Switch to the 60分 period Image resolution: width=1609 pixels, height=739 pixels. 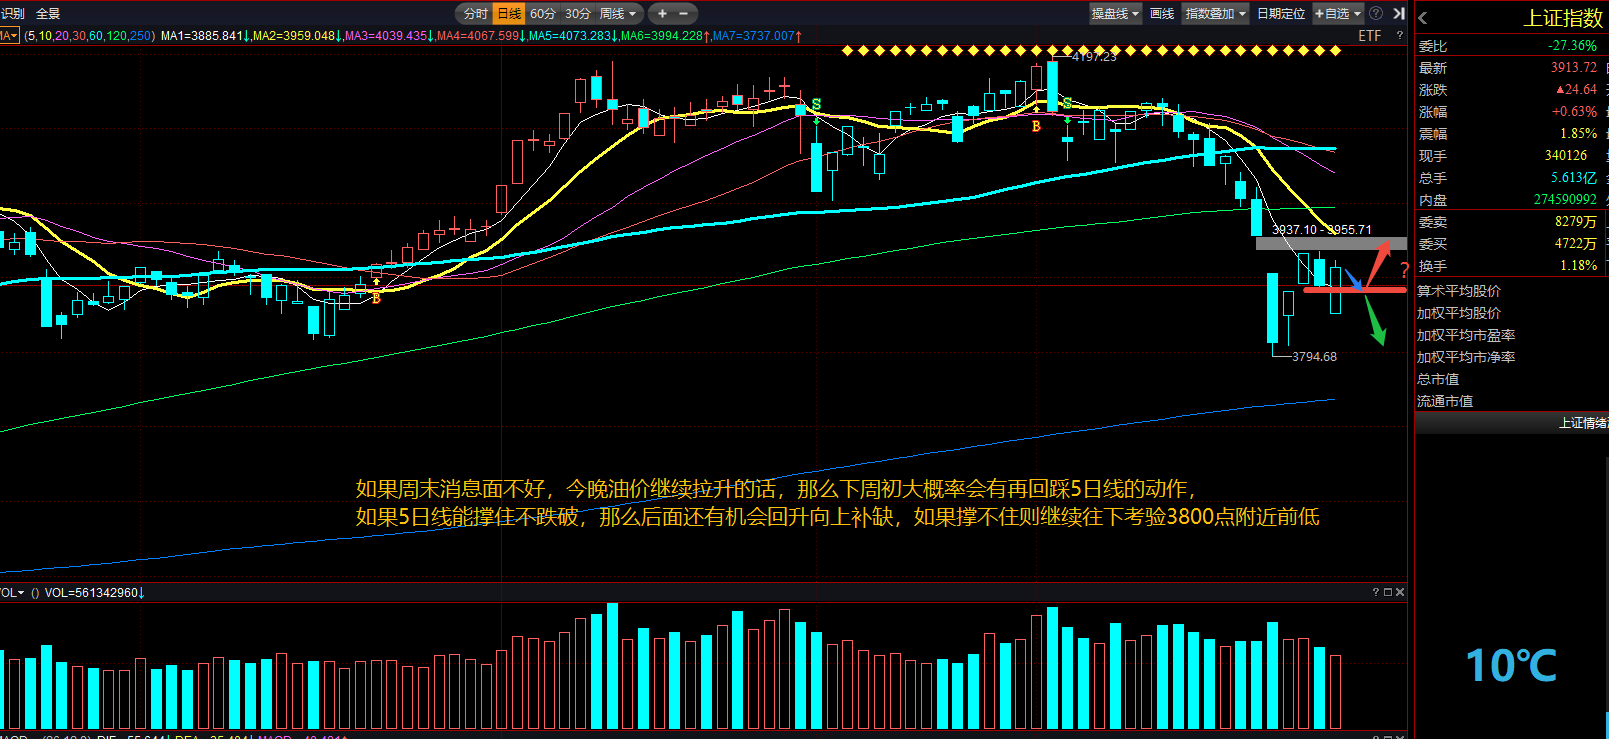click(543, 14)
